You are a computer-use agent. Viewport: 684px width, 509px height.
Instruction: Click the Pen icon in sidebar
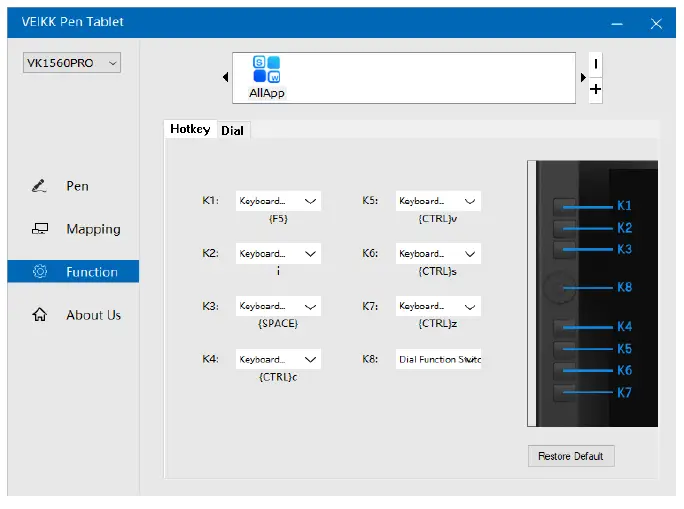click(40, 186)
